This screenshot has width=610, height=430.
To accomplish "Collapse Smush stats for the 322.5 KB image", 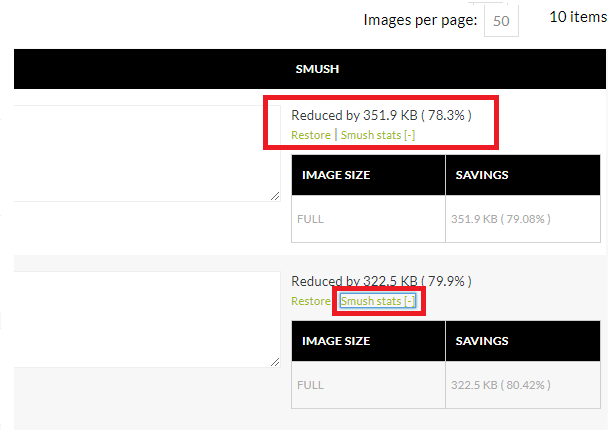I will click(x=378, y=301).
